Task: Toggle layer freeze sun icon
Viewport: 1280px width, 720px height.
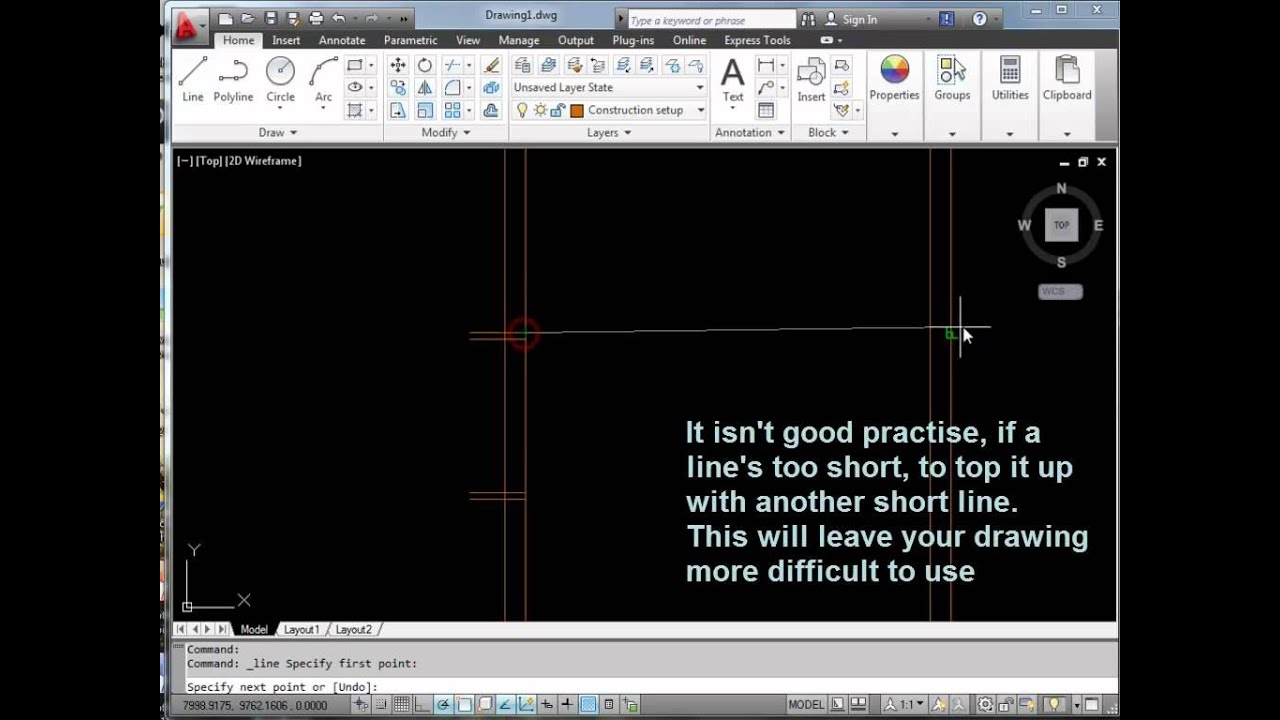Action: pos(540,110)
